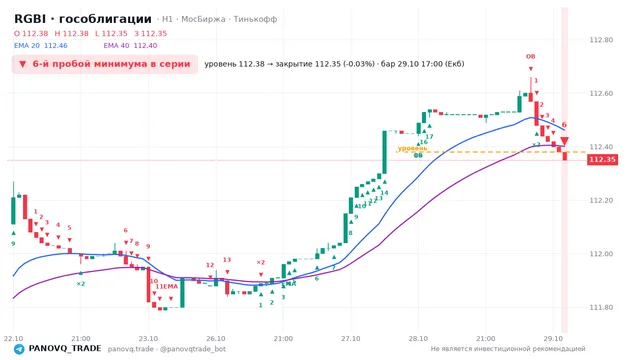The height and width of the screenshot is (360, 640).
Task: Click the chart title "RGBI · гособлигации"
Action: point(83,19)
